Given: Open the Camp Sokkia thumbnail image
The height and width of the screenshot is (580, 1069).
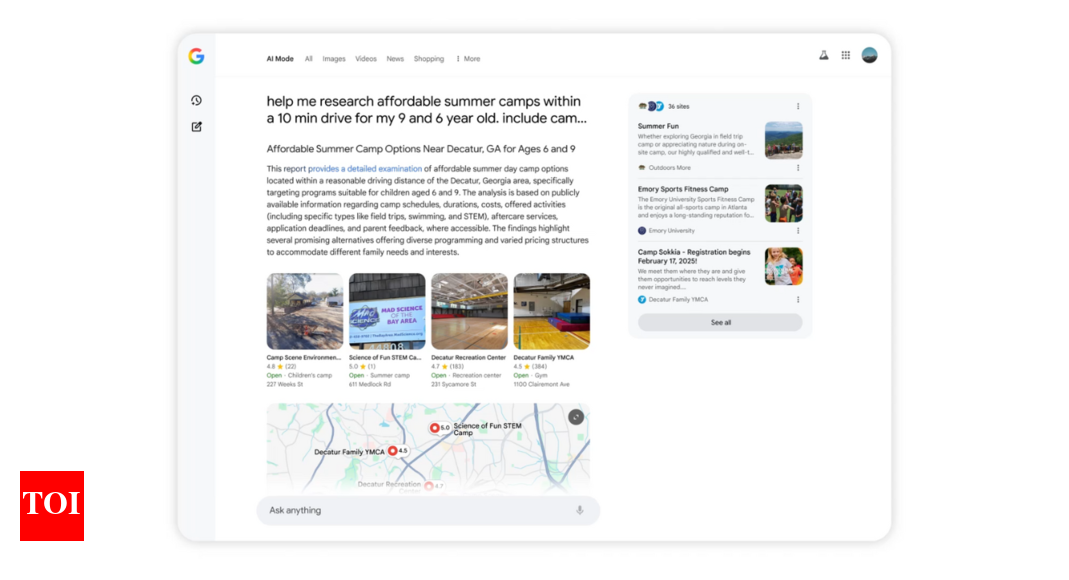Looking at the screenshot, I should [783, 266].
